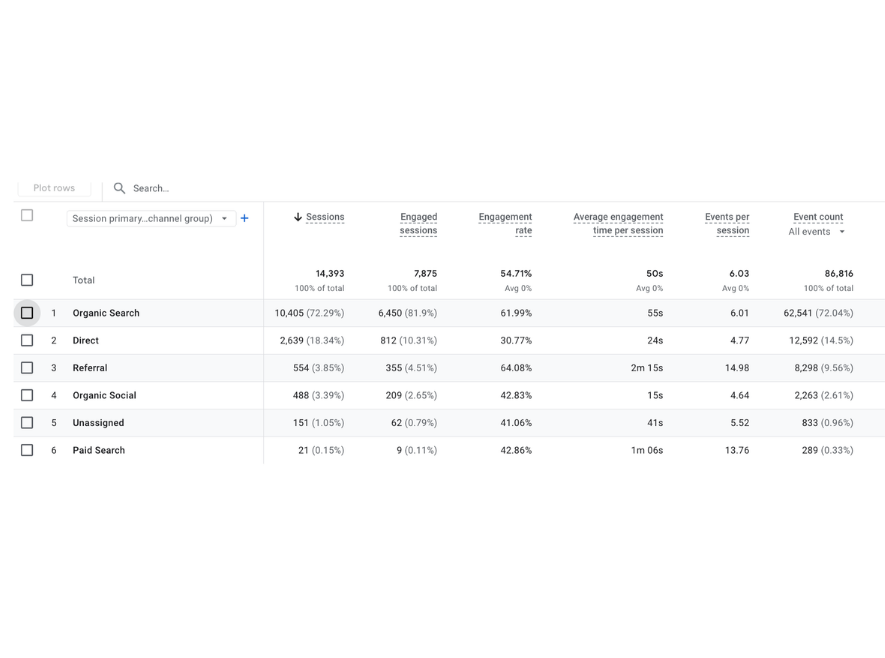Check the Direct row checkbox
The image size is (885, 658).
[27, 340]
